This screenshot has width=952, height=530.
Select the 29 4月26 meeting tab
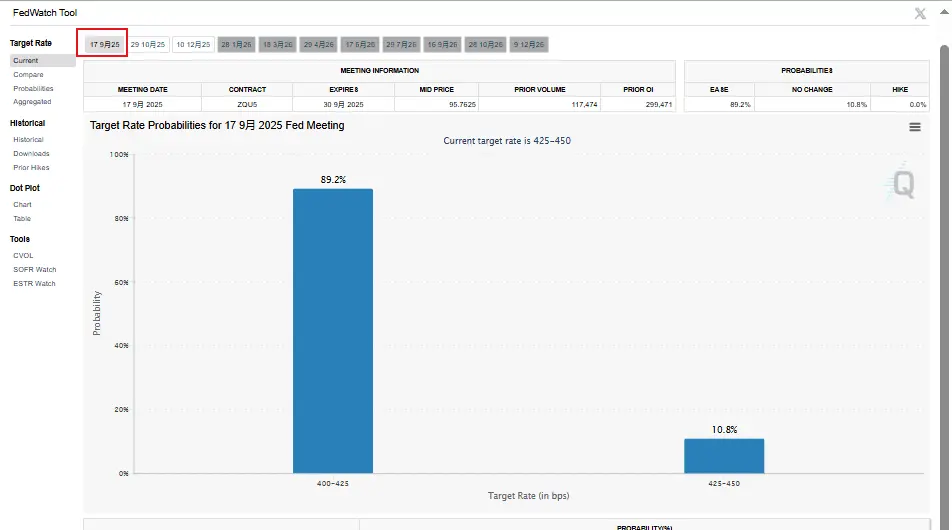tap(319, 44)
